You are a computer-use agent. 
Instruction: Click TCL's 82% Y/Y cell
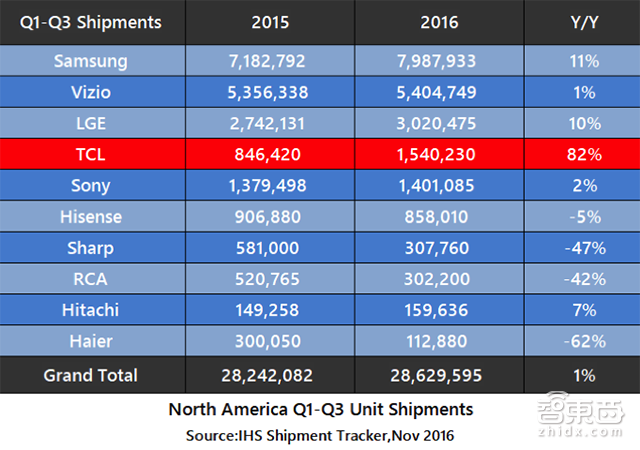(x=586, y=155)
